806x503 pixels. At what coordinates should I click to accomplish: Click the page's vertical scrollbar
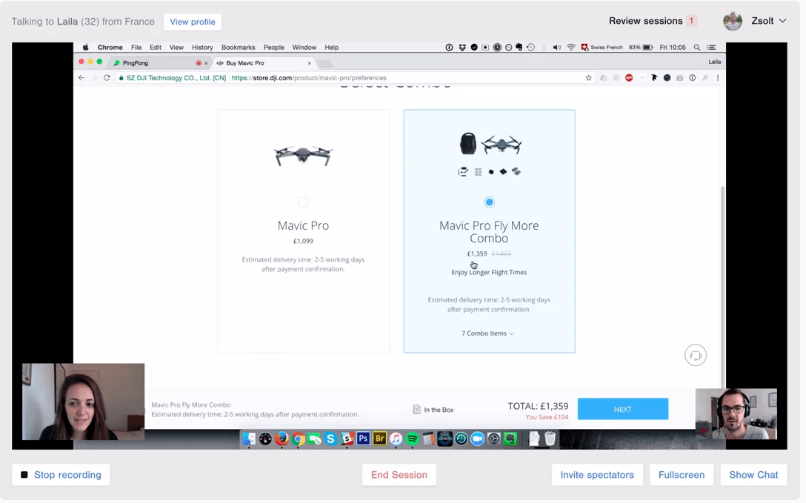point(723,288)
